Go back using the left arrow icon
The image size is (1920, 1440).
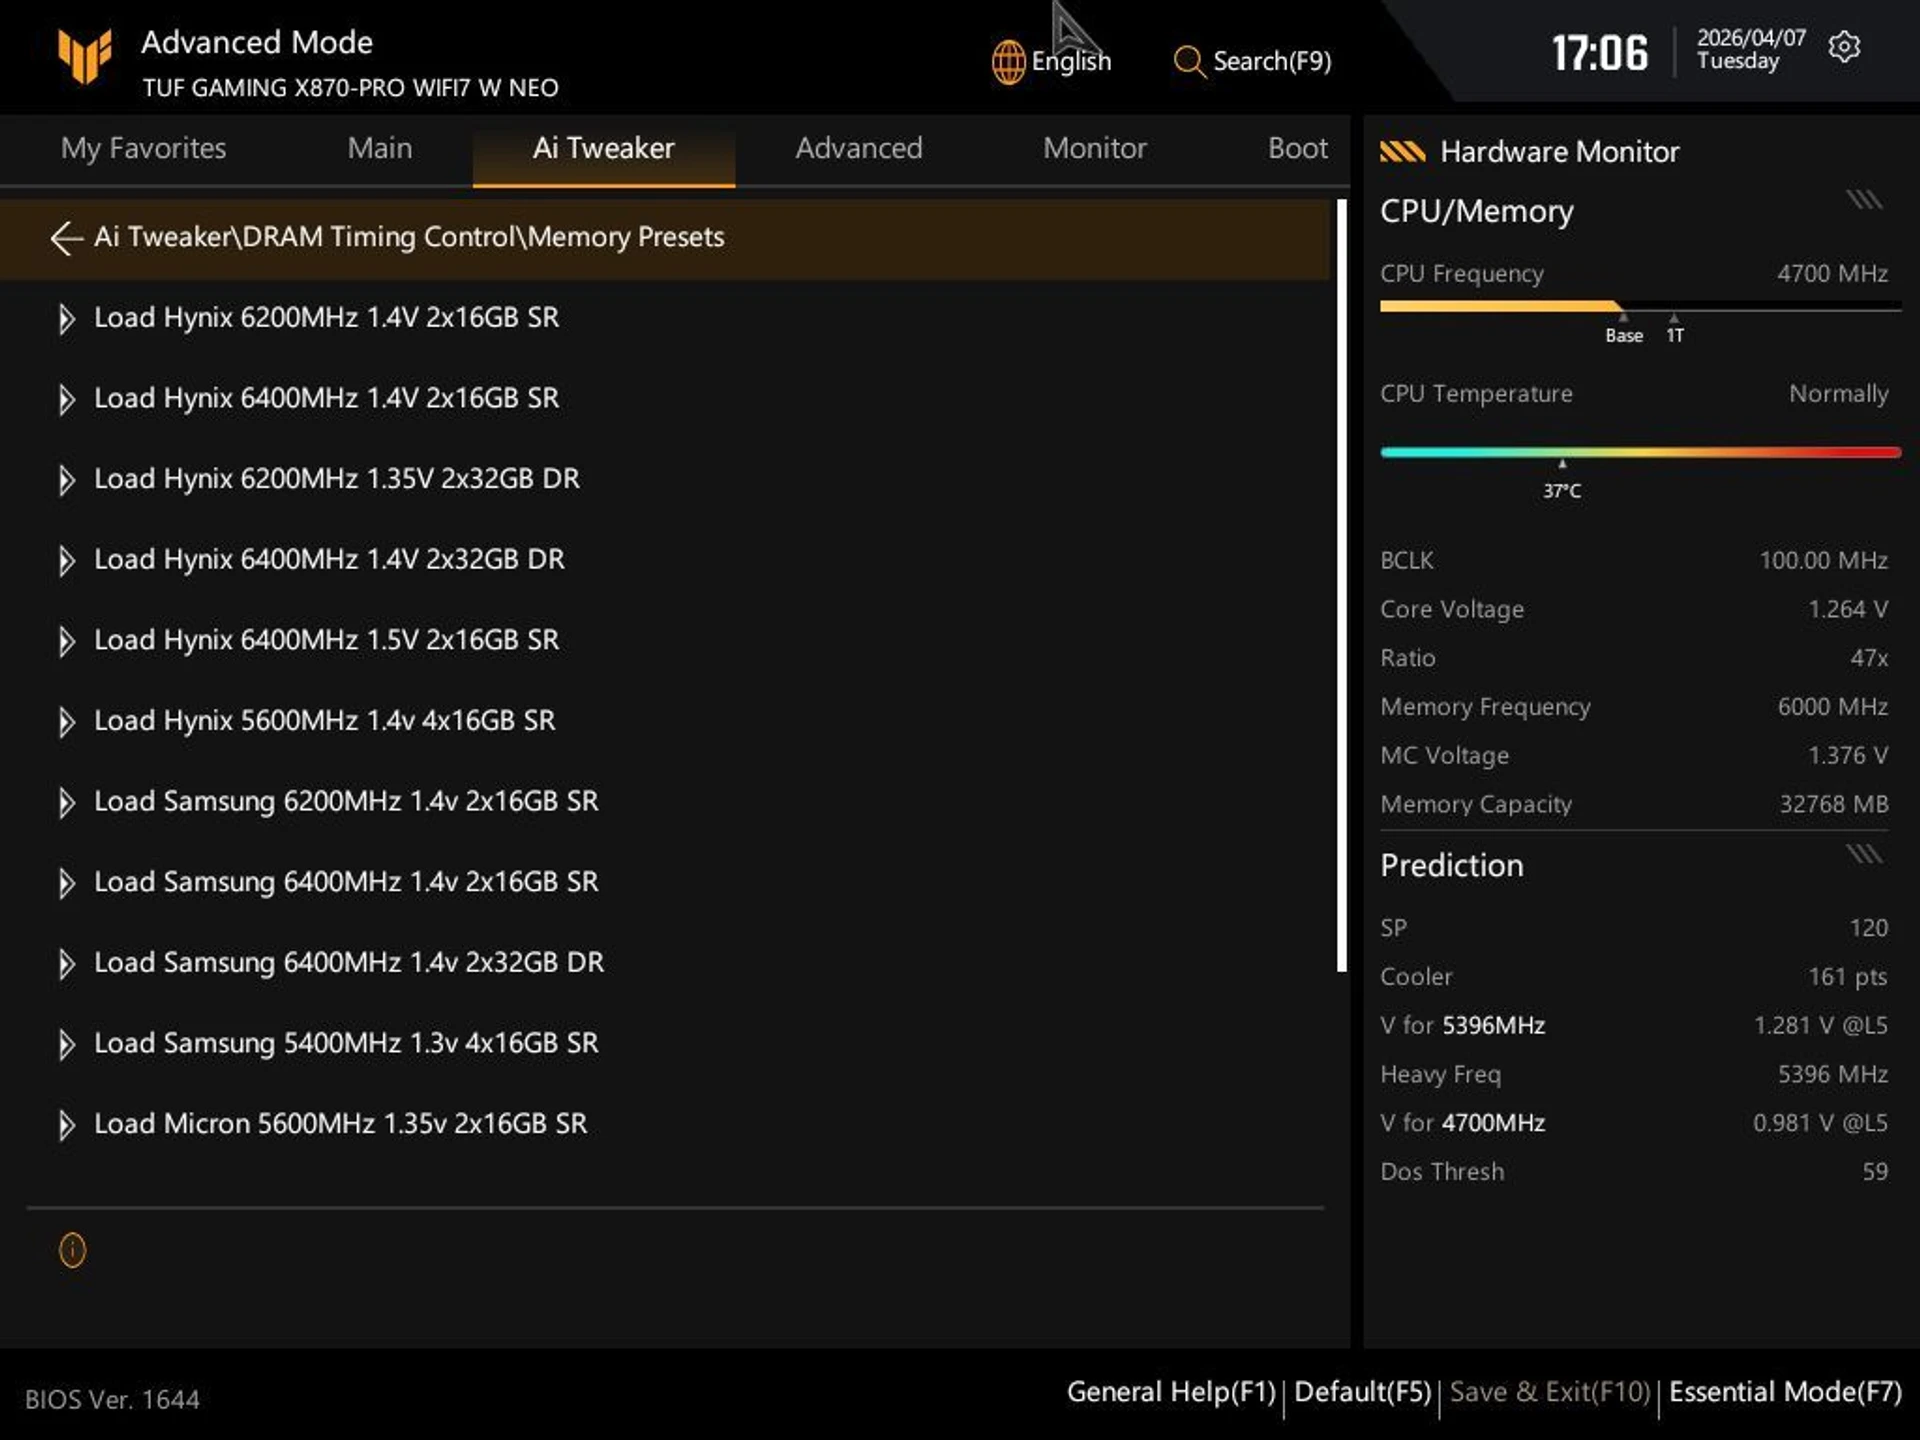point(66,238)
